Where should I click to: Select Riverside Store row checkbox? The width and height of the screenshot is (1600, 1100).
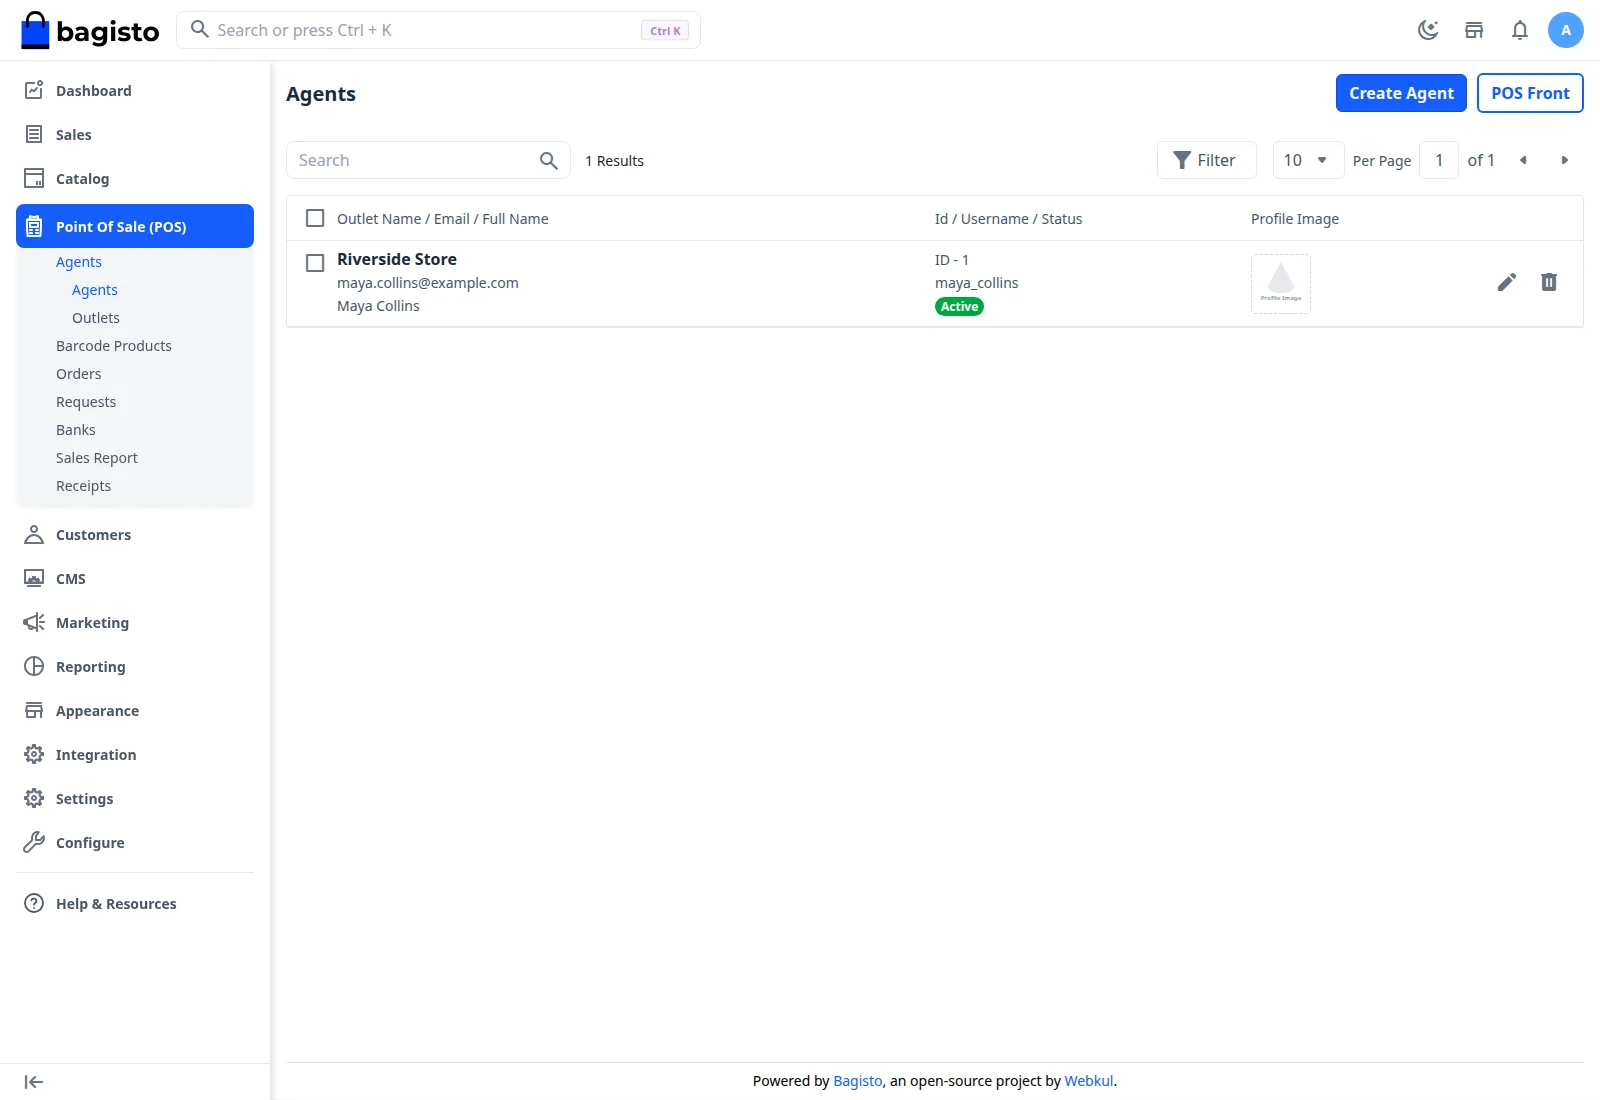(315, 263)
